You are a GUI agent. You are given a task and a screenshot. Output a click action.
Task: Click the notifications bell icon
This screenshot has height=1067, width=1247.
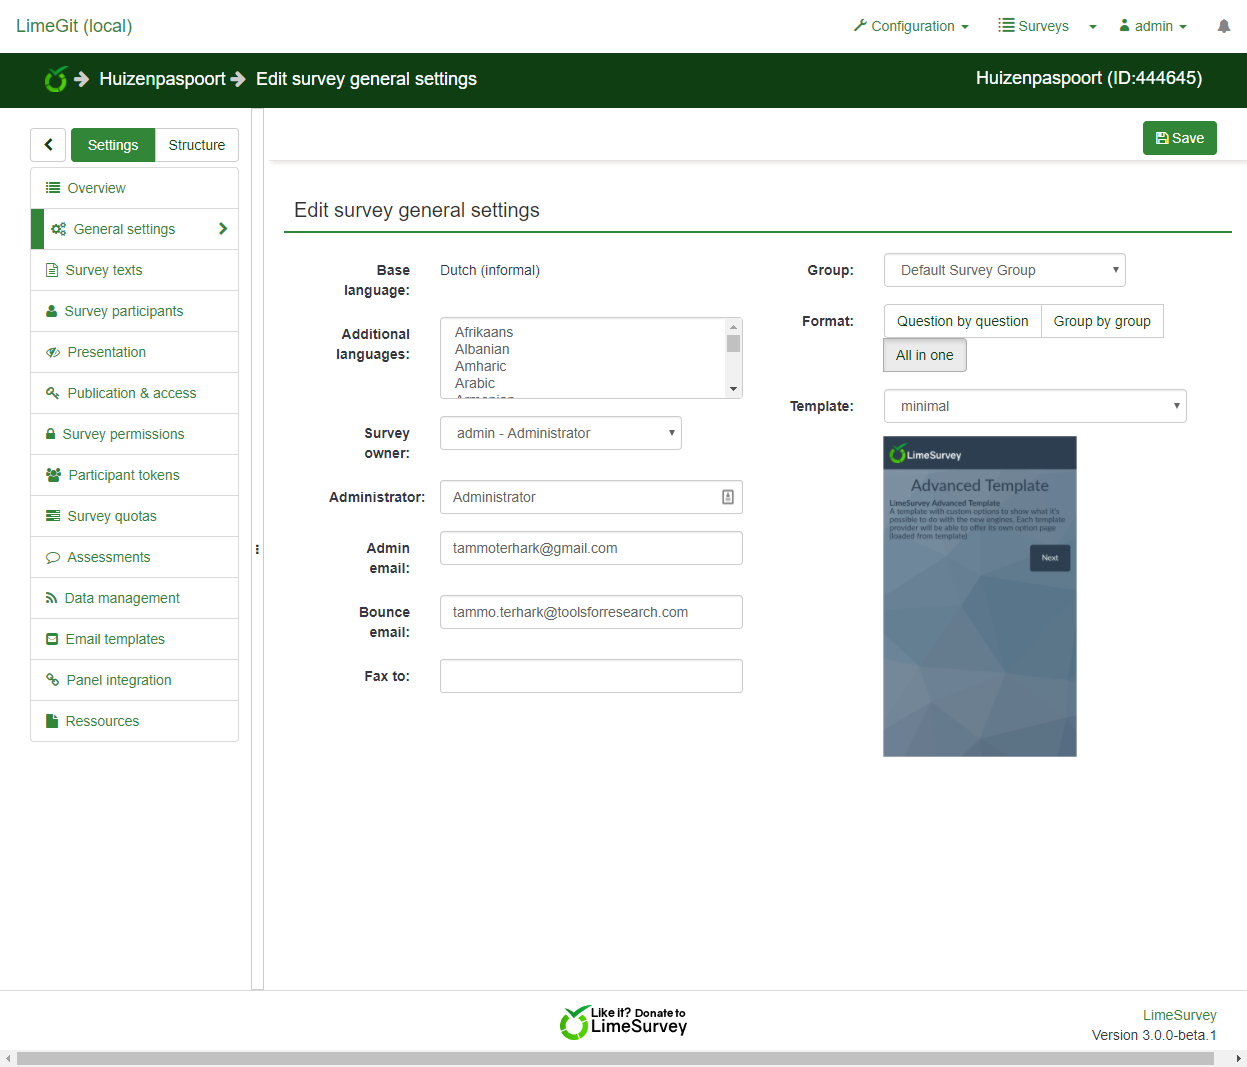pos(1223,27)
